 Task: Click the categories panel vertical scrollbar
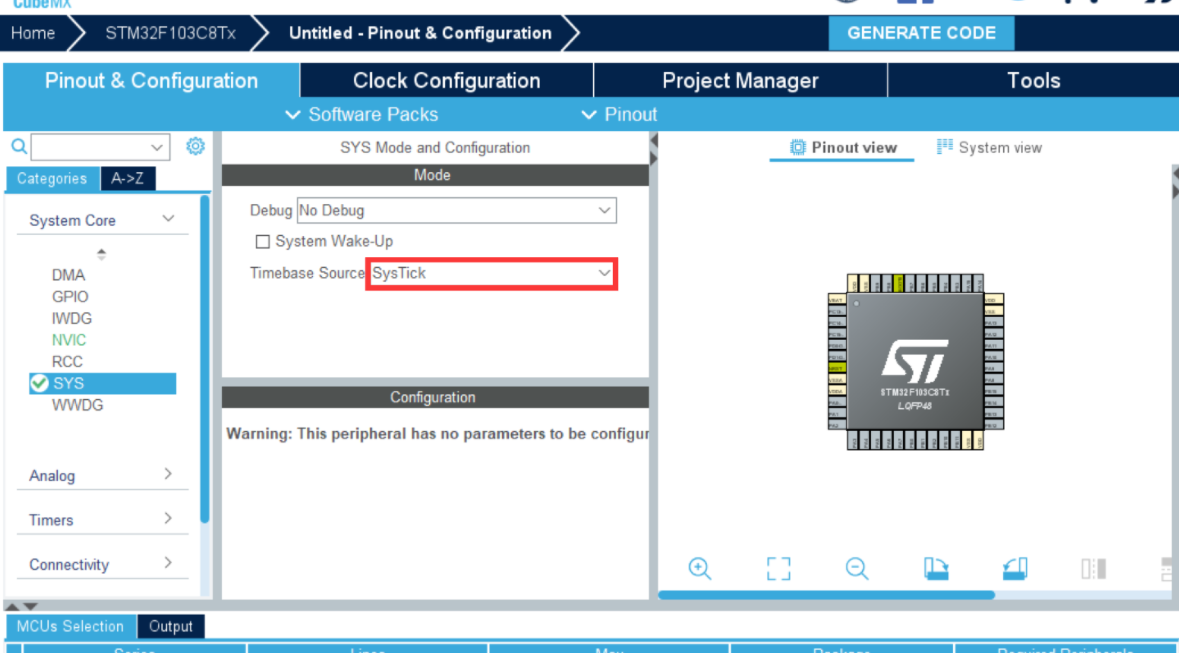(x=205, y=359)
